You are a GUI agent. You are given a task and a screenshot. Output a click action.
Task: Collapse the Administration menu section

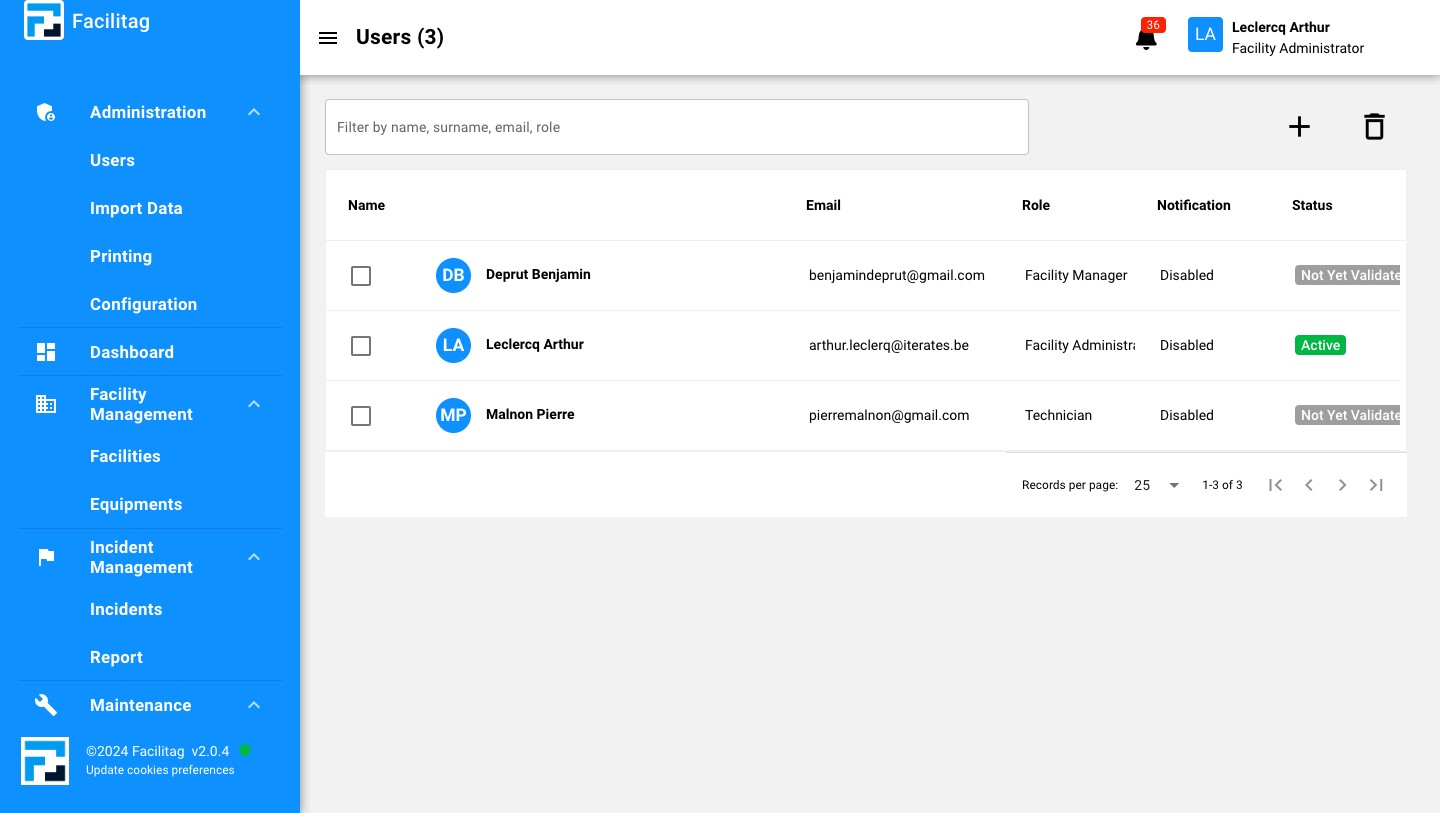pyautogui.click(x=254, y=112)
